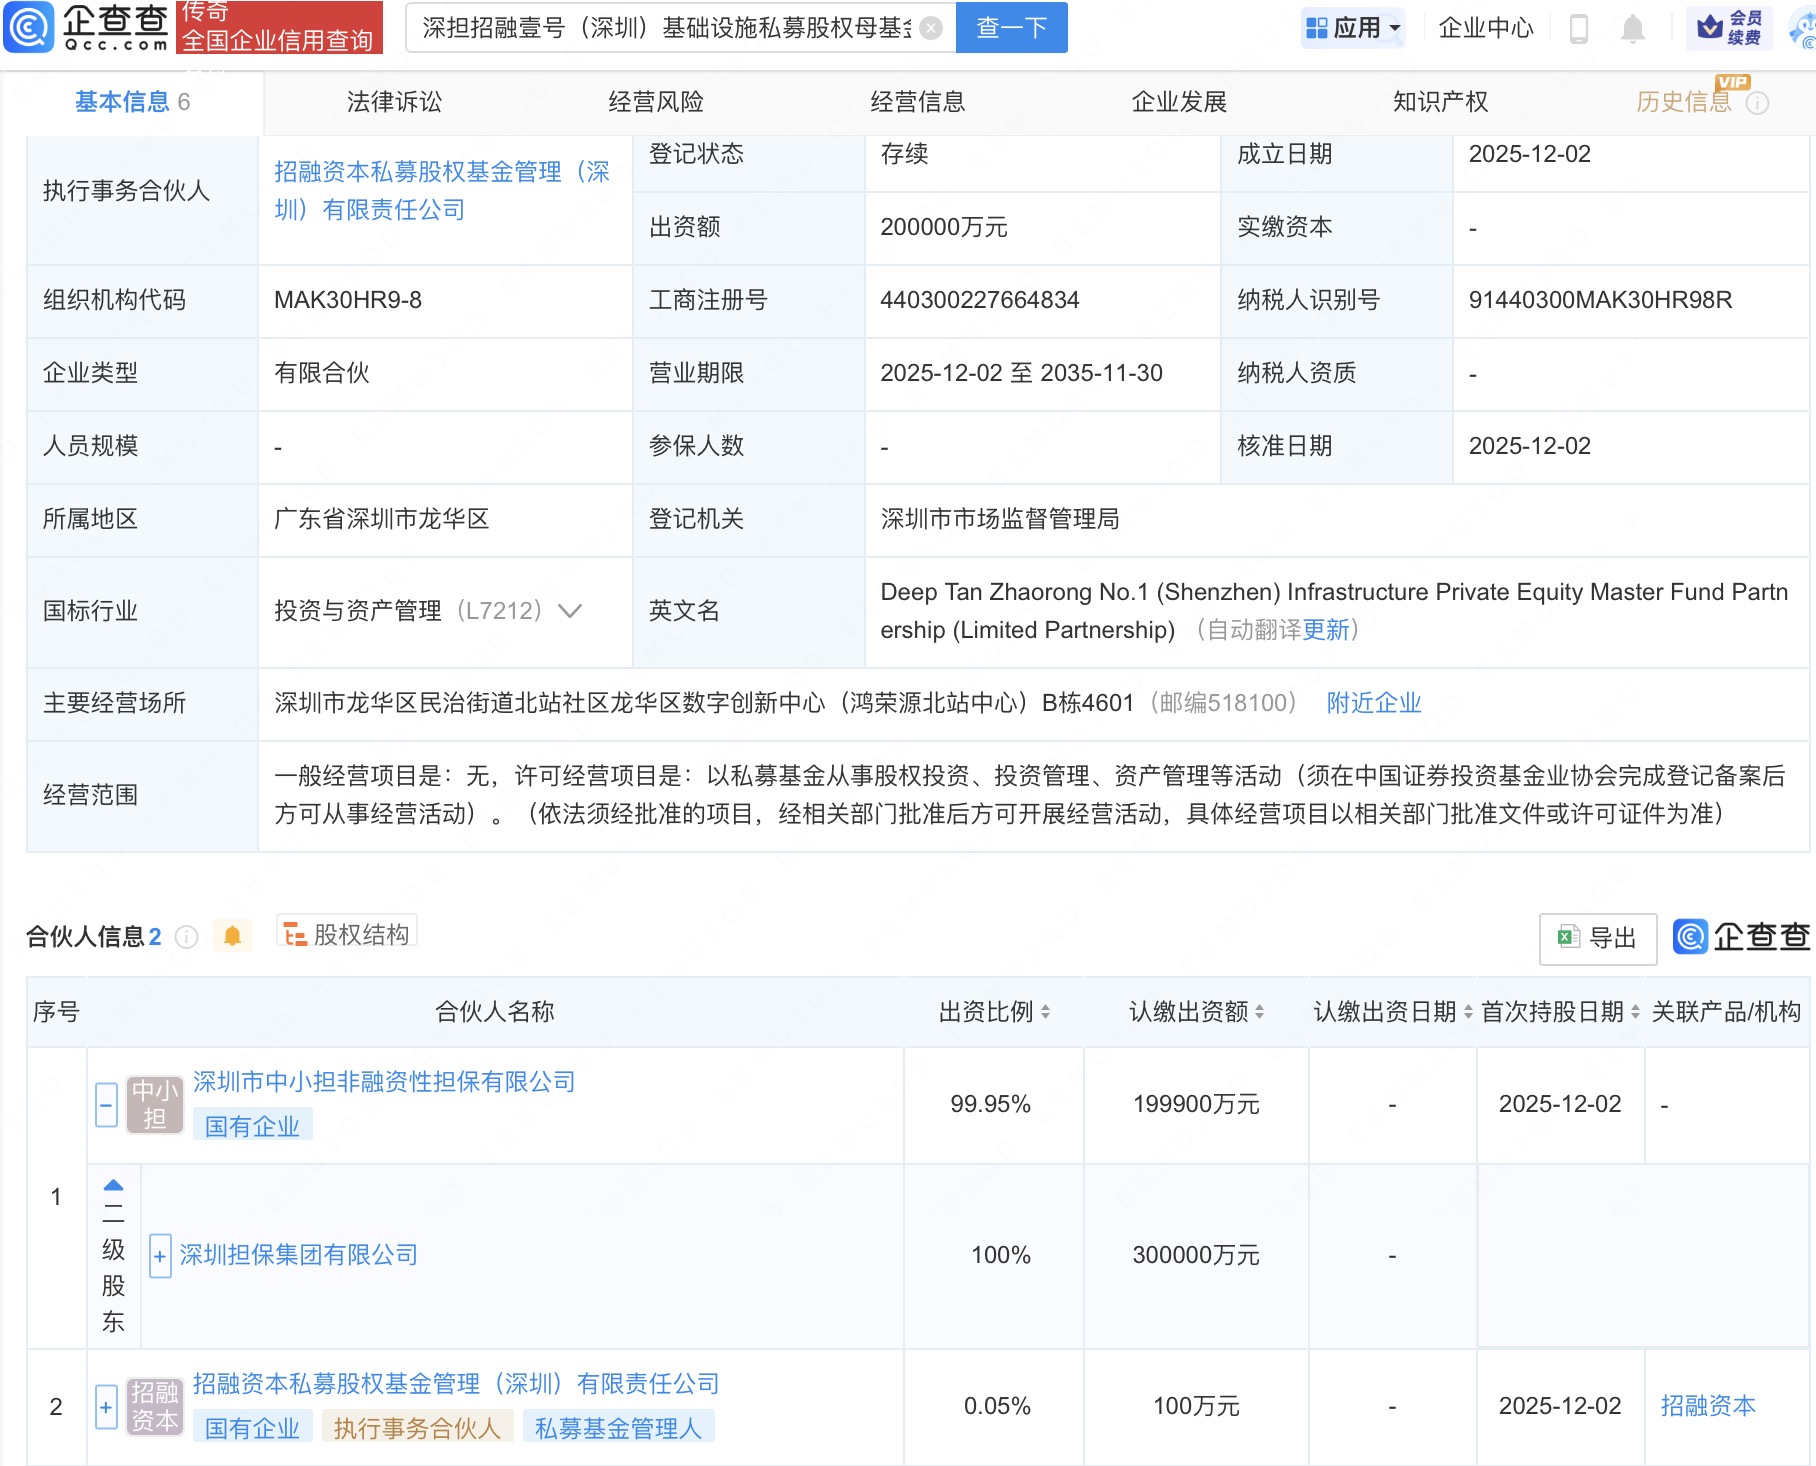The height and width of the screenshot is (1466, 1816).
Task: Click the bell icon beside 合伙人信息
Action: [x=232, y=936]
